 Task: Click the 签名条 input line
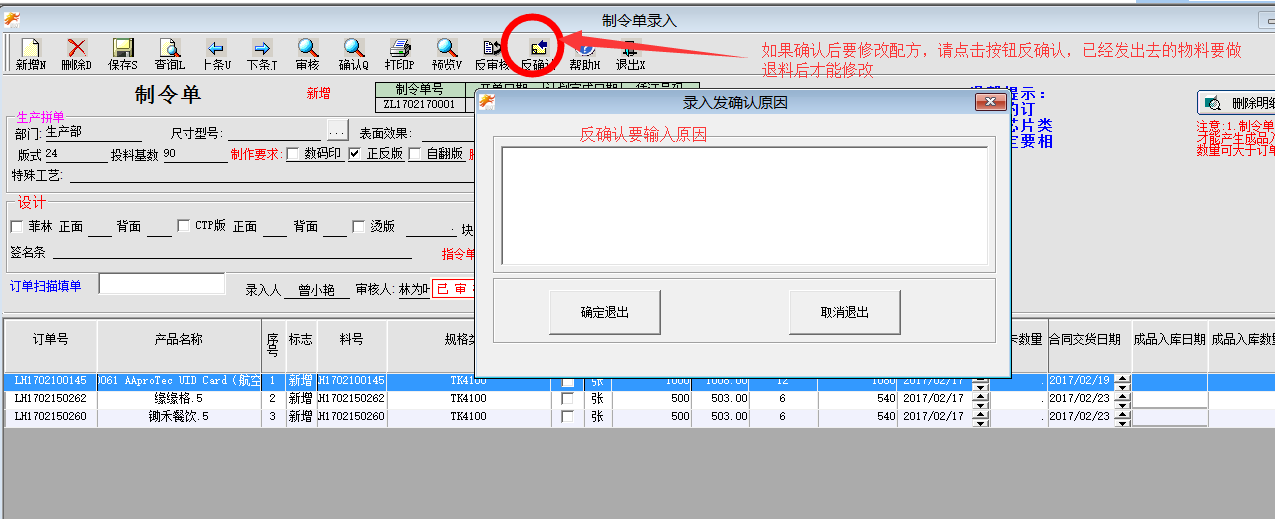232,252
